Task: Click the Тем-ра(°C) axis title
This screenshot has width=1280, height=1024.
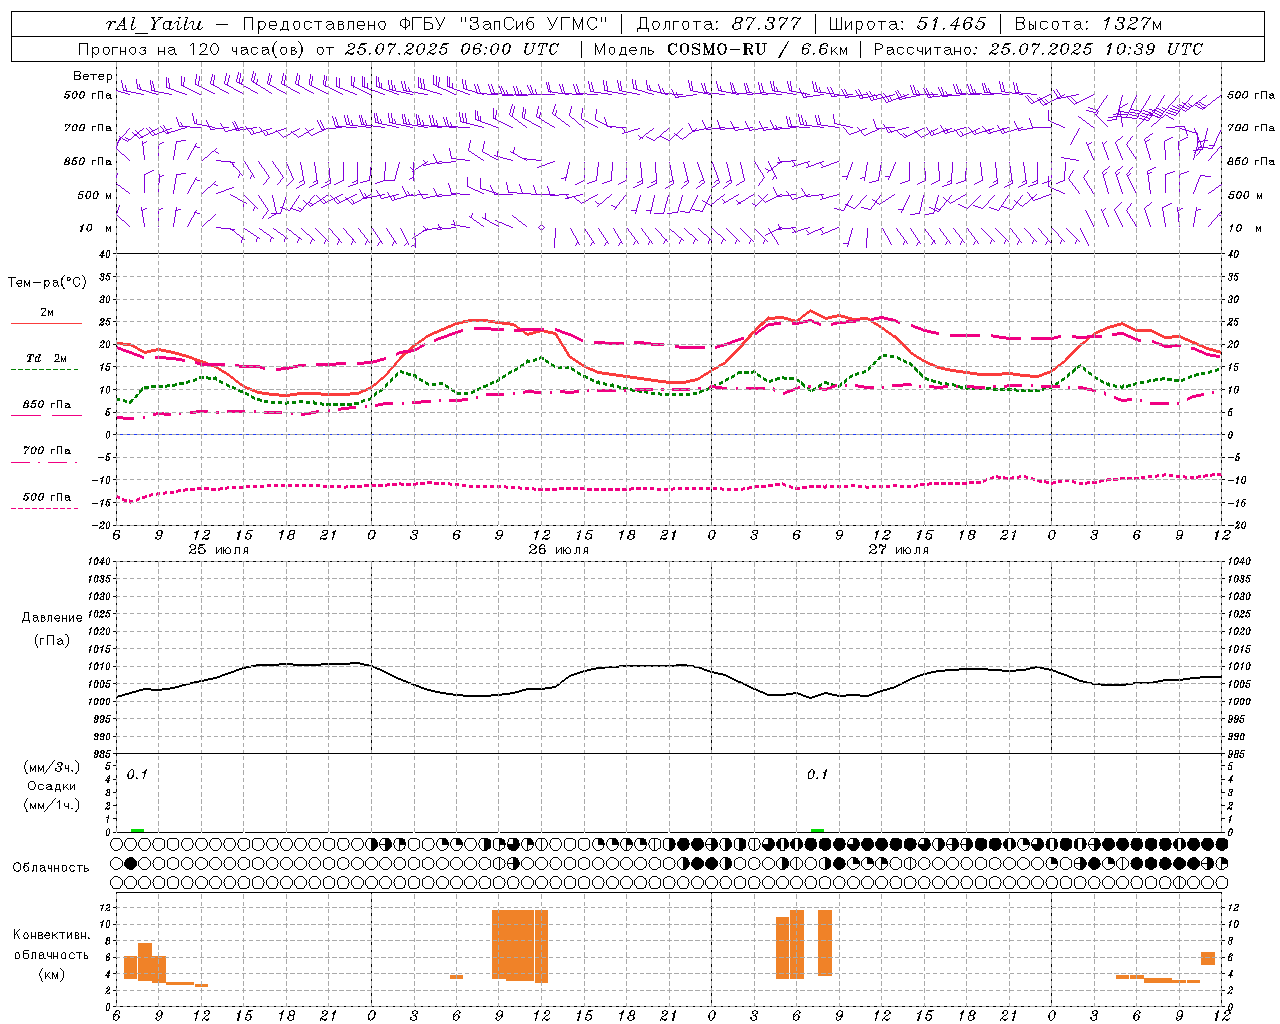Action: point(47,283)
